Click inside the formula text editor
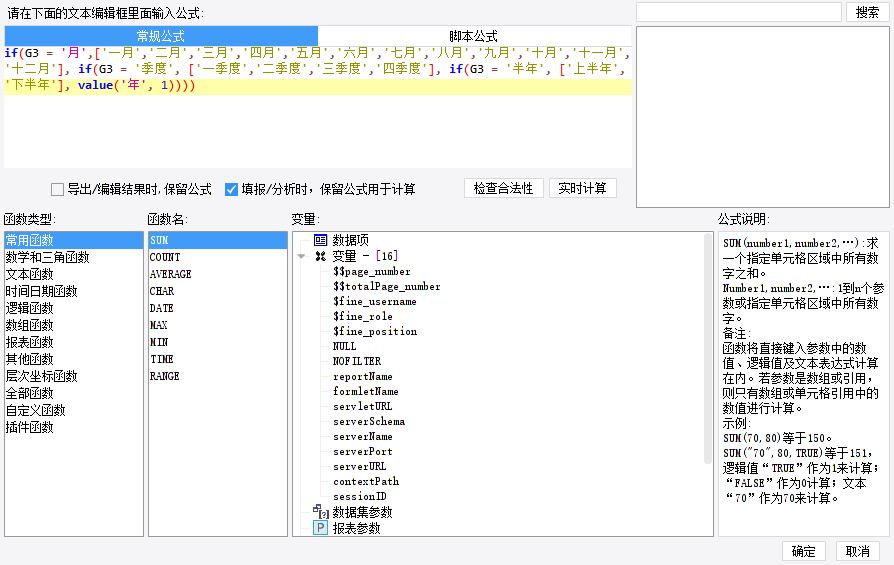894x565 pixels. click(318, 107)
